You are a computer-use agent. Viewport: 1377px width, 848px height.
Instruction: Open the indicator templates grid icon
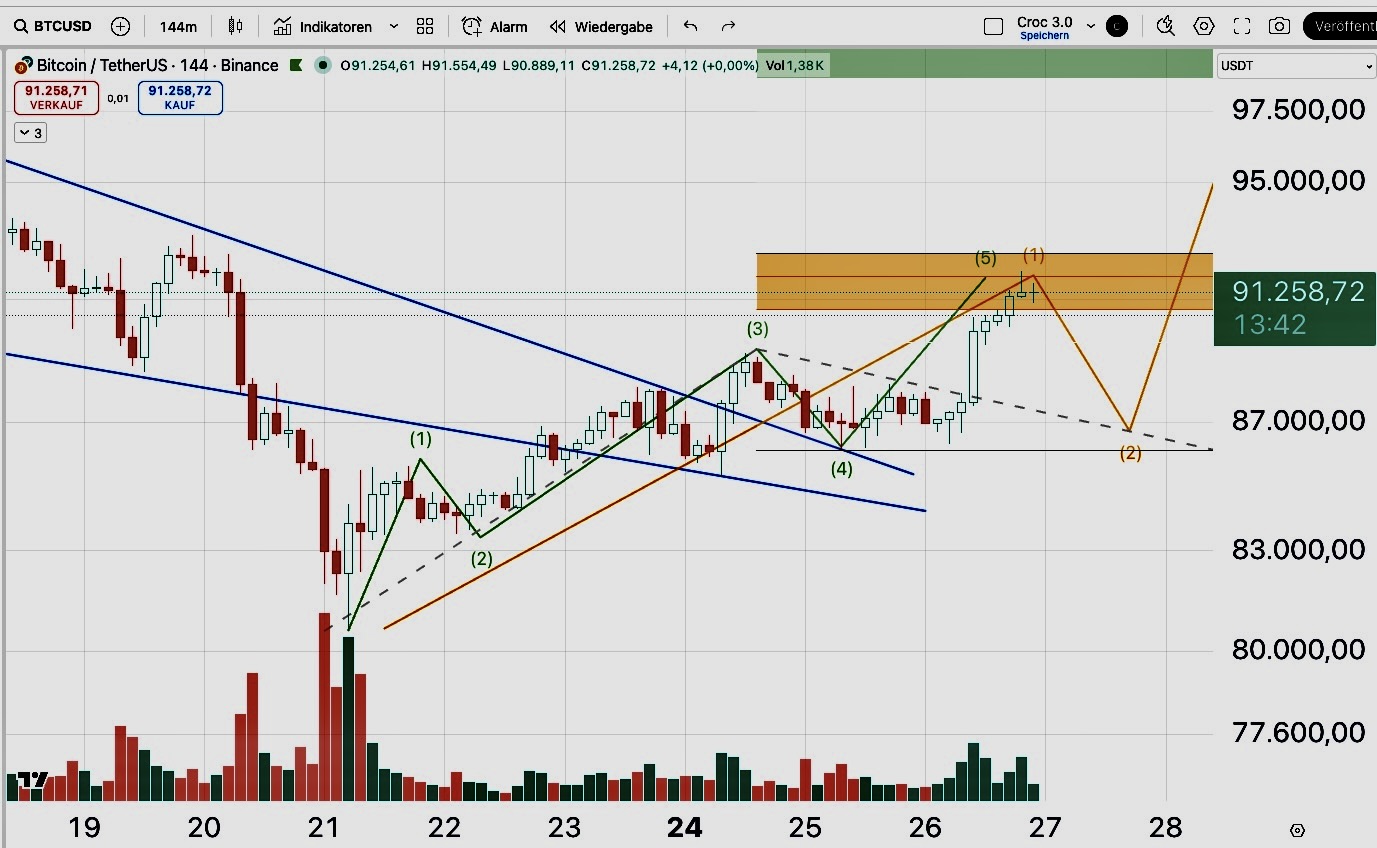click(x=425, y=26)
